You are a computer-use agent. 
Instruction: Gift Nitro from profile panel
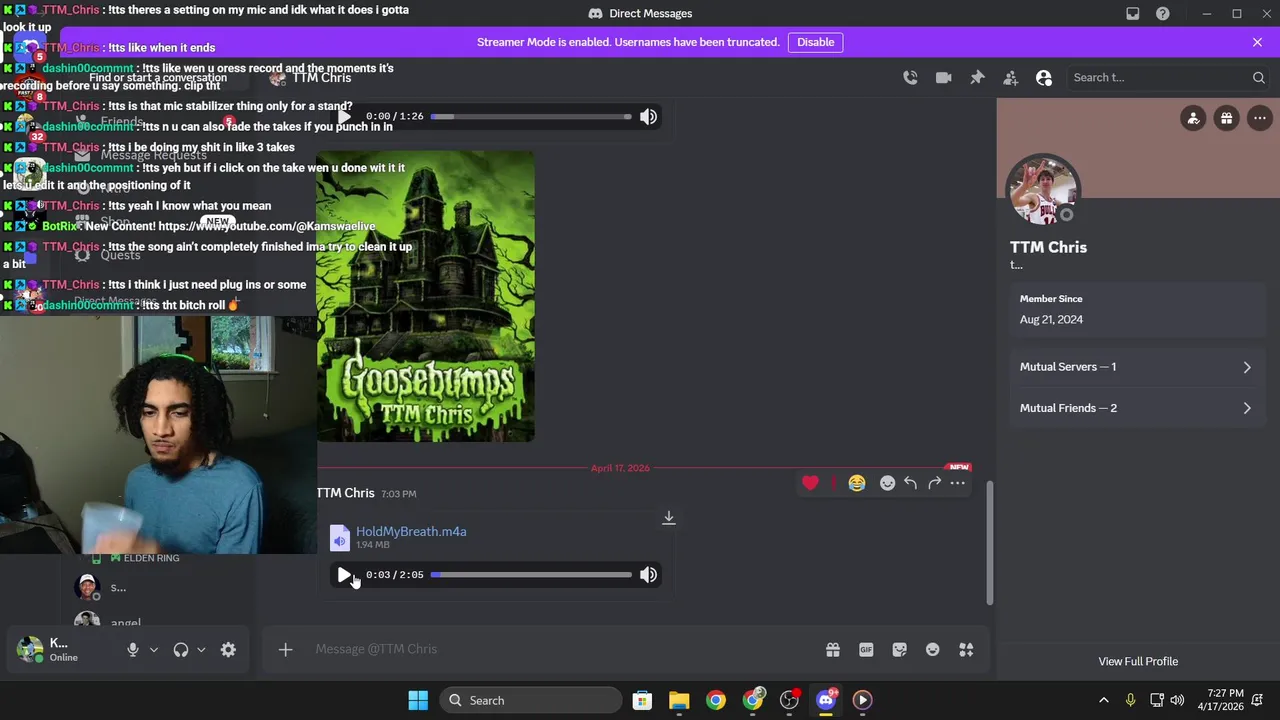coord(1226,118)
